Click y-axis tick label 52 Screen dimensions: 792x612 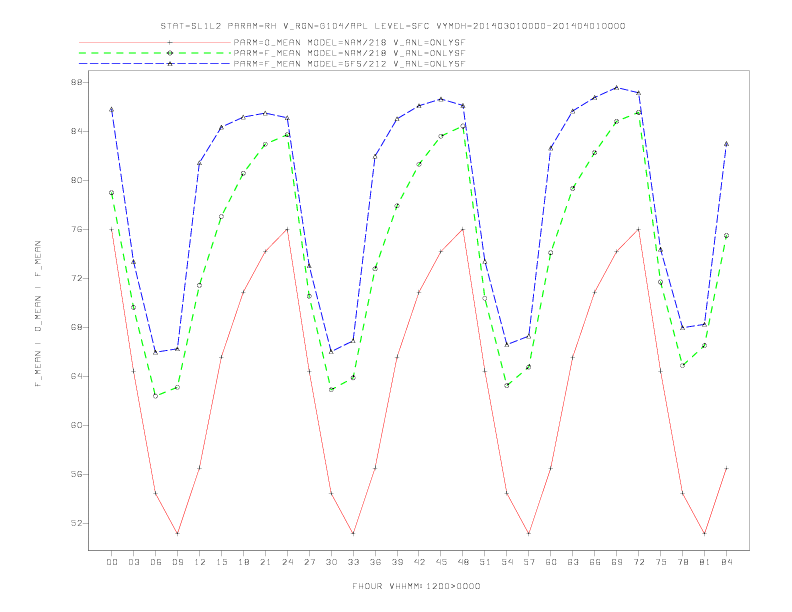coord(76,523)
